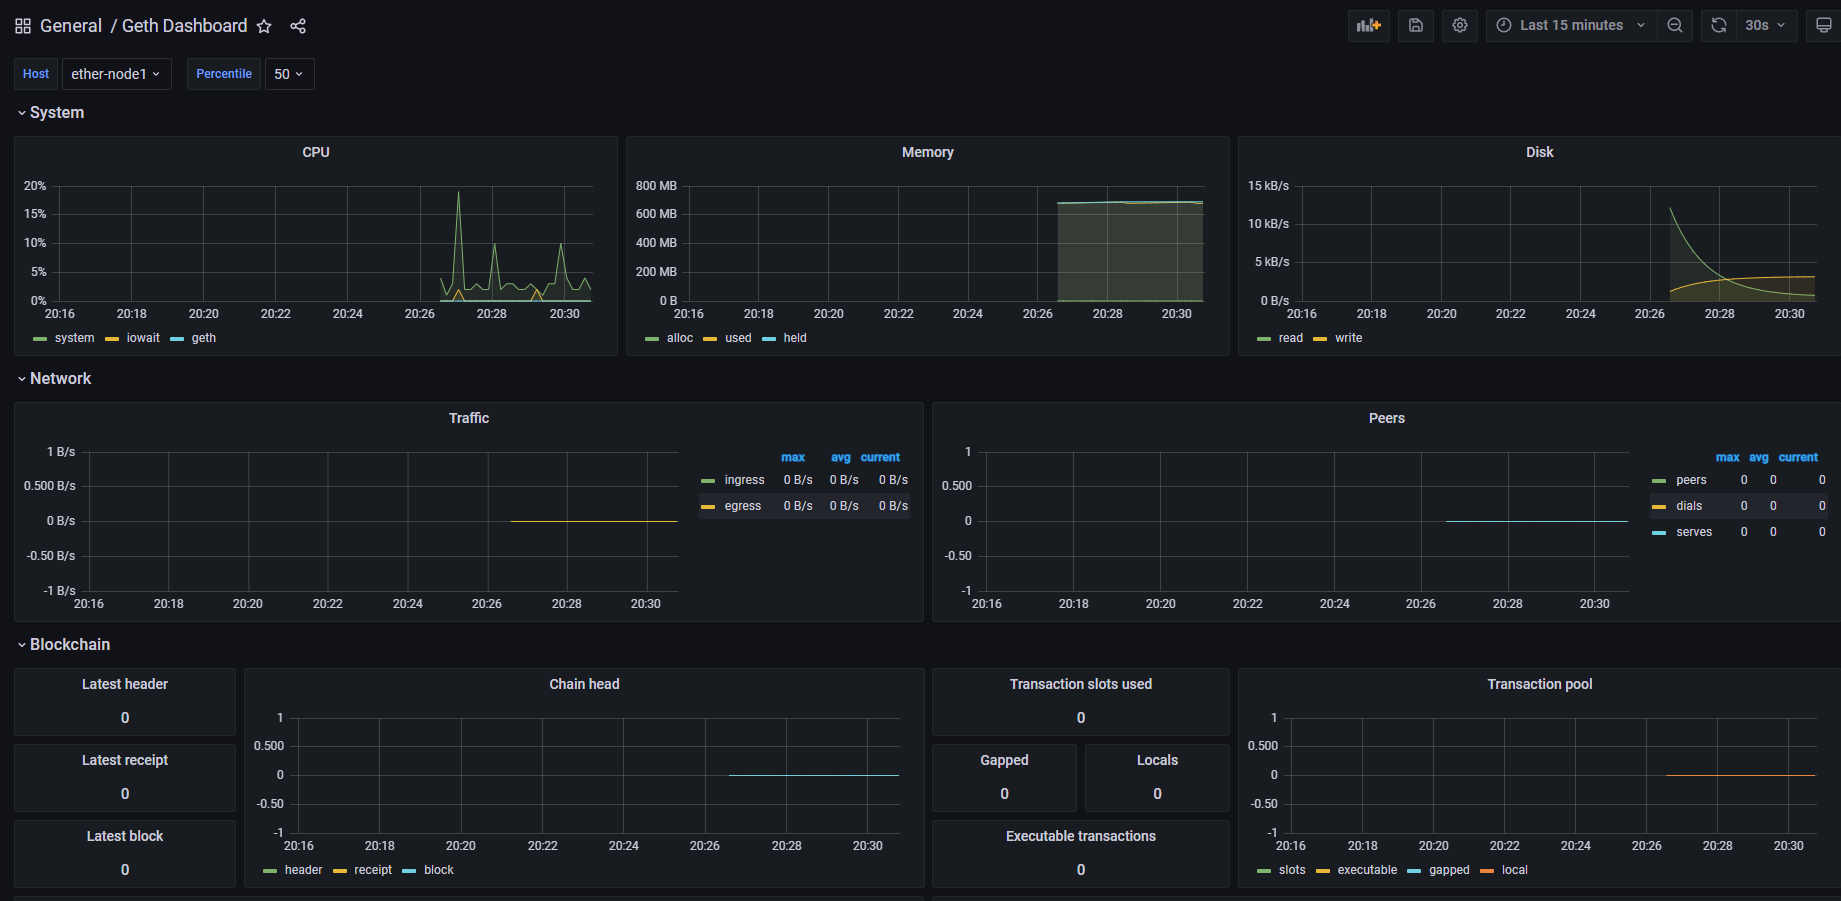Star the Geth Dashboard as favorite
Image resolution: width=1841 pixels, height=901 pixels.
(264, 26)
